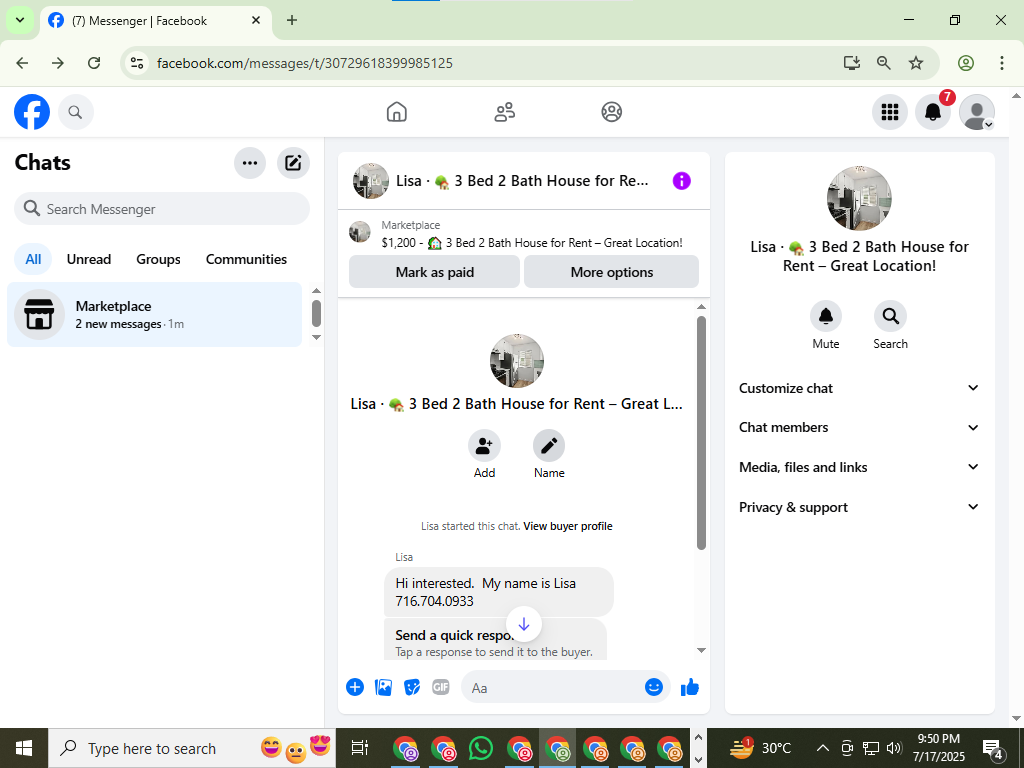Open the Chrome profile icon
Screen dimensions: 1024x768
[966, 63]
